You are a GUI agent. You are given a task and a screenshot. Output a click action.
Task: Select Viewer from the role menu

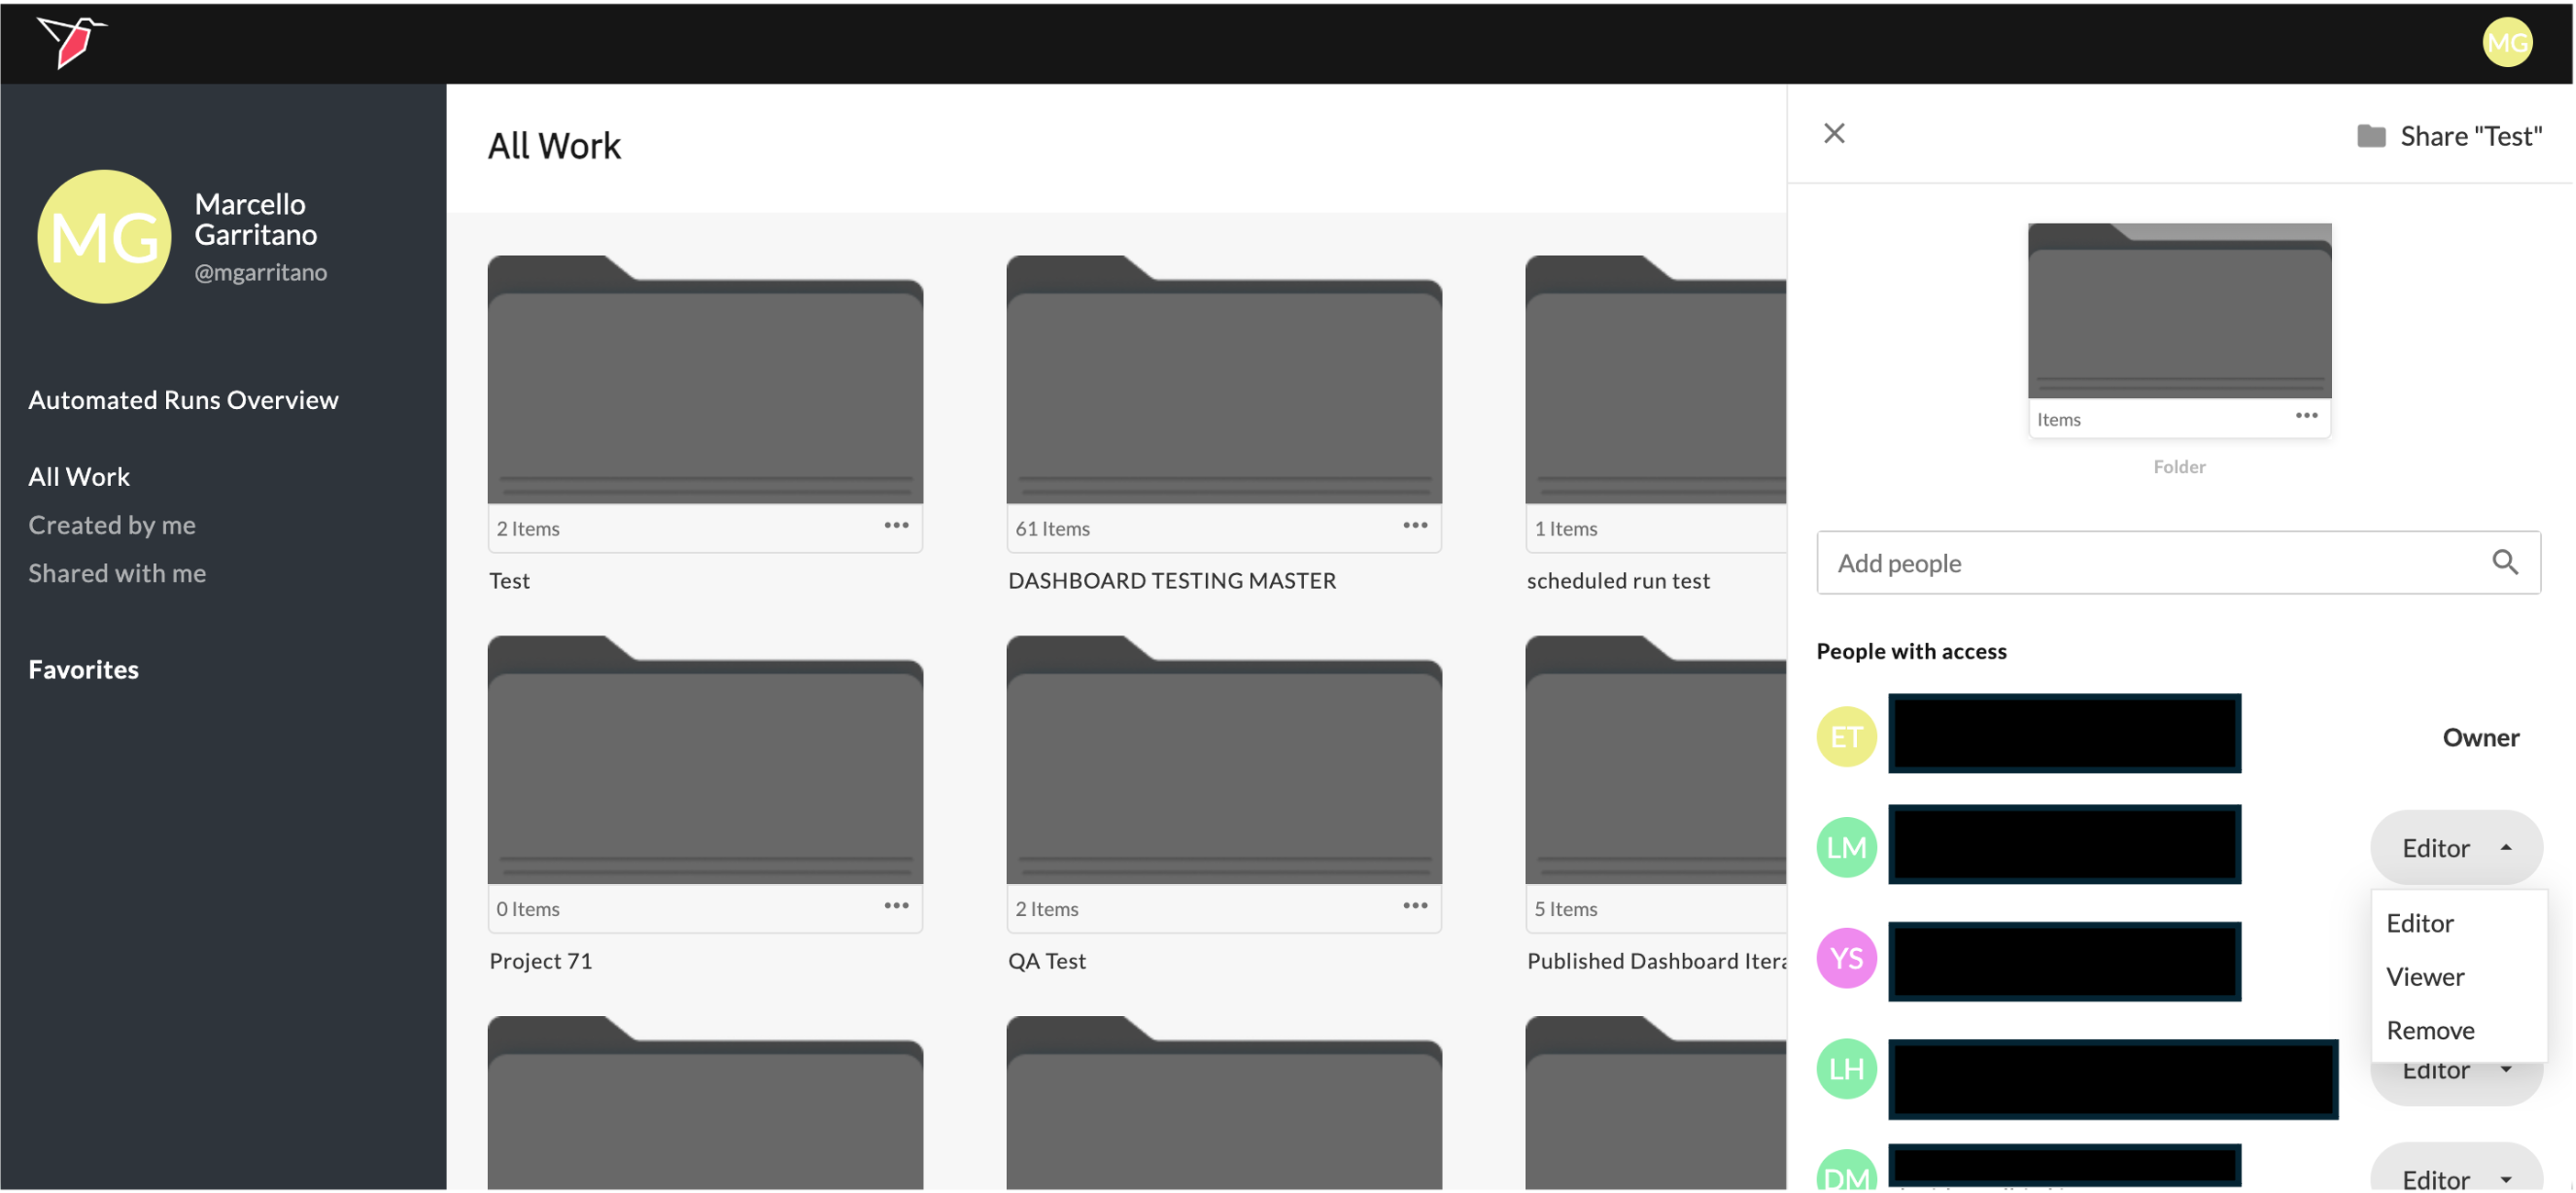coord(2424,977)
